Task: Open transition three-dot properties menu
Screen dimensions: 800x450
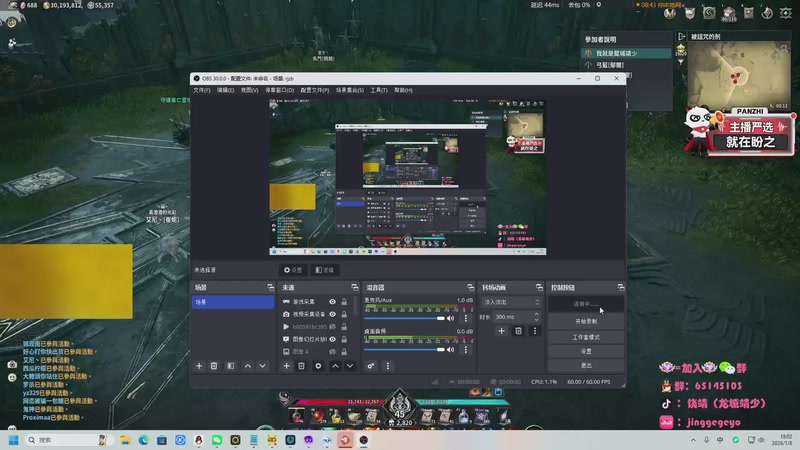Action: click(x=534, y=331)
